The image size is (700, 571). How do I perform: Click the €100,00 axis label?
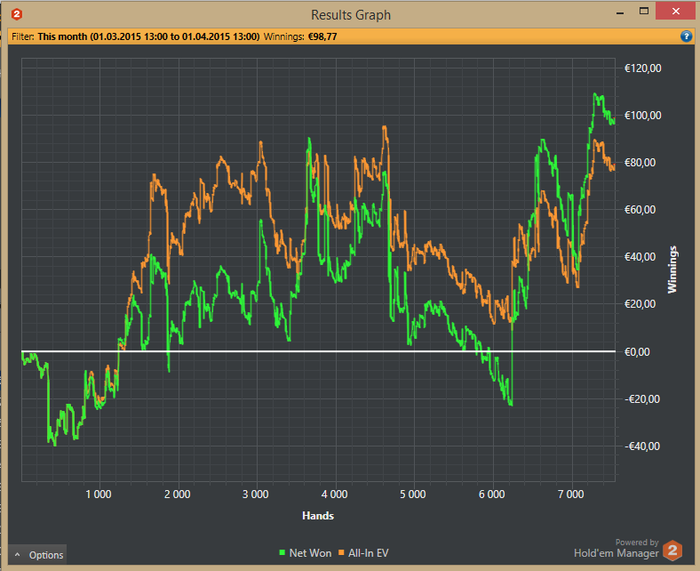[x=642, y=115]
